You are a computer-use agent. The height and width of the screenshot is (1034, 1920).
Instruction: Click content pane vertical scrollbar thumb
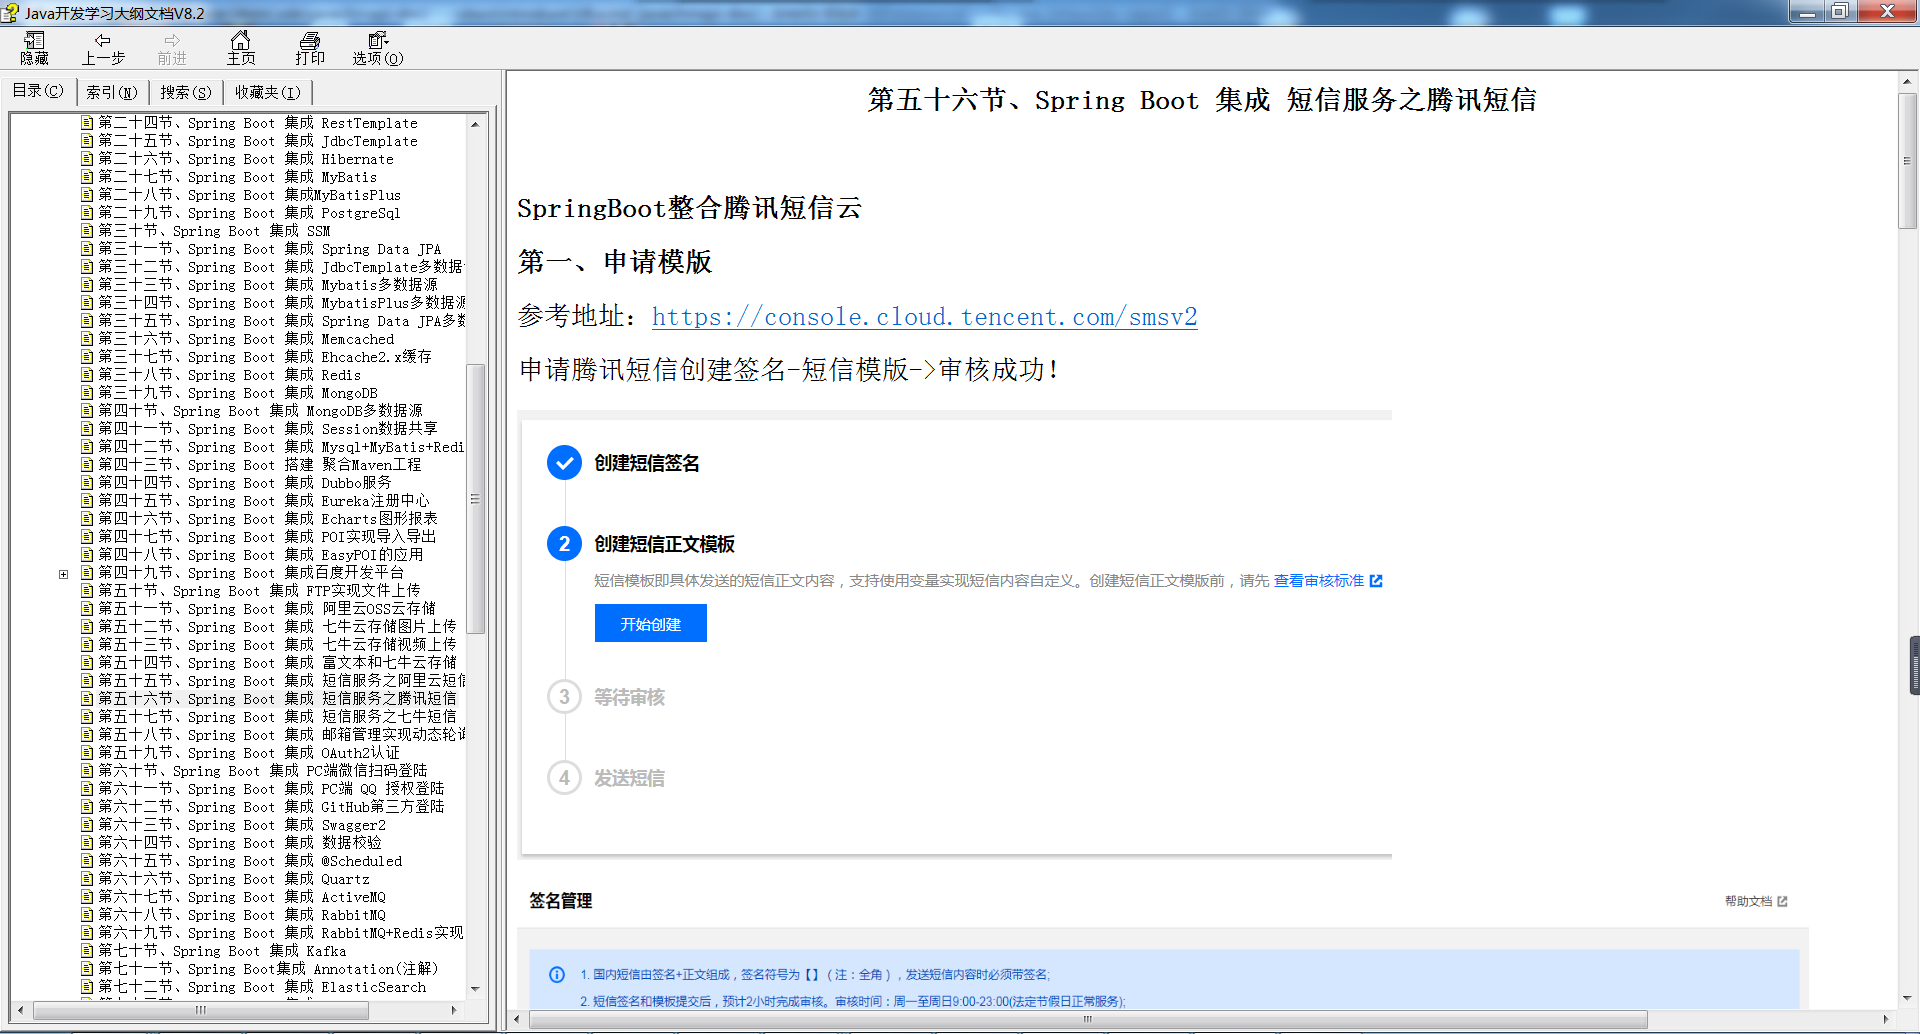pyautogui.click(x=1907, y=160)
